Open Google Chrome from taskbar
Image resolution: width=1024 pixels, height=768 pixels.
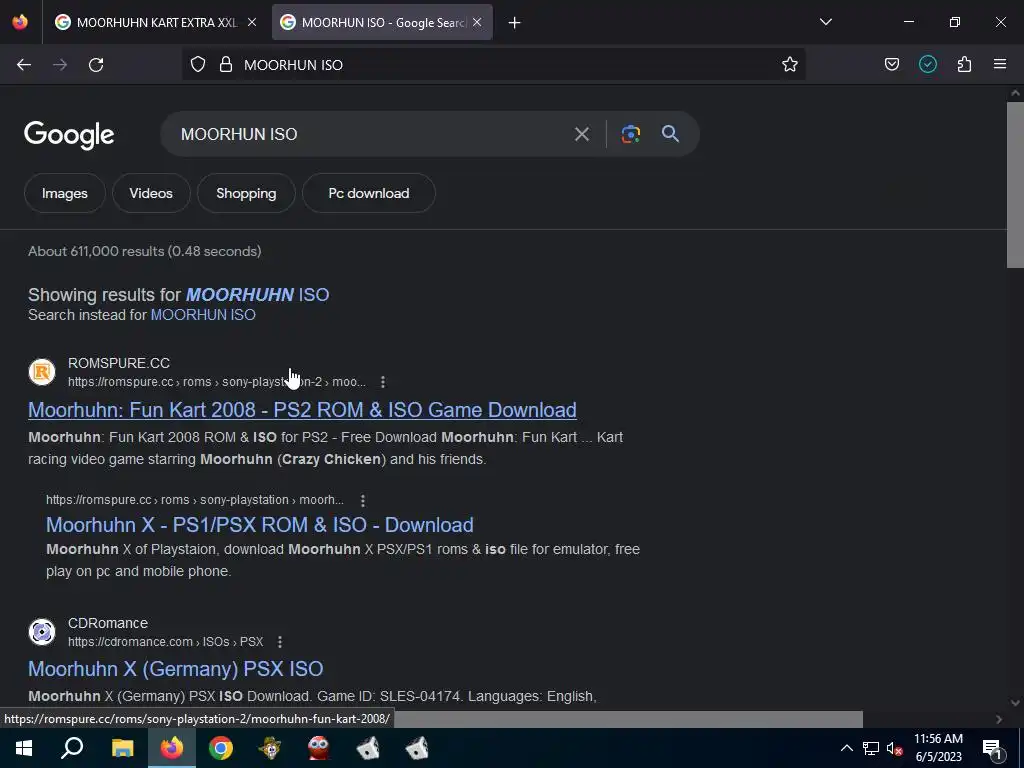pyautogui.click(x=221, y=748)
